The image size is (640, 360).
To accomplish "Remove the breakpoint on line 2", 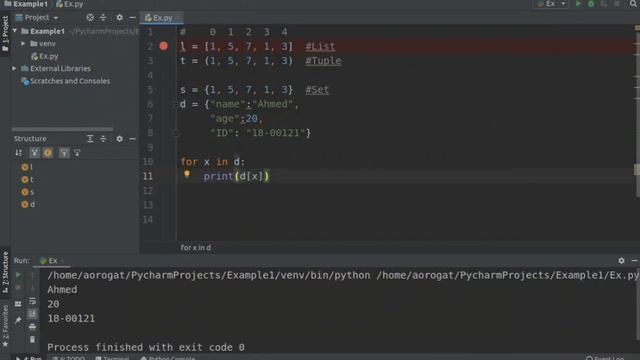I will [x=164, y=46].
